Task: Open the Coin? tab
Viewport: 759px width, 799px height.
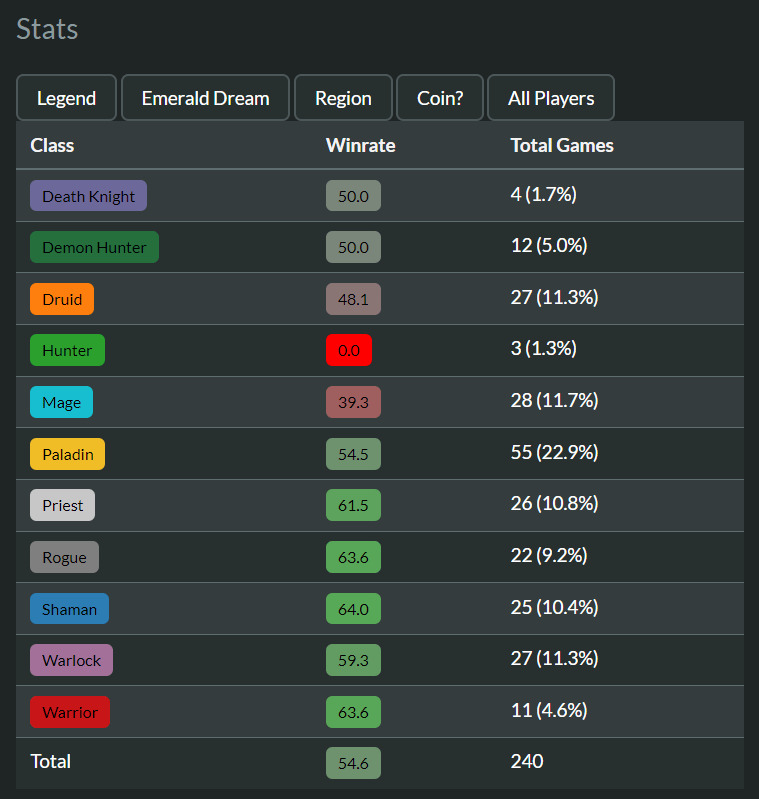Action: pyautogui.click(x=440, y=98)
